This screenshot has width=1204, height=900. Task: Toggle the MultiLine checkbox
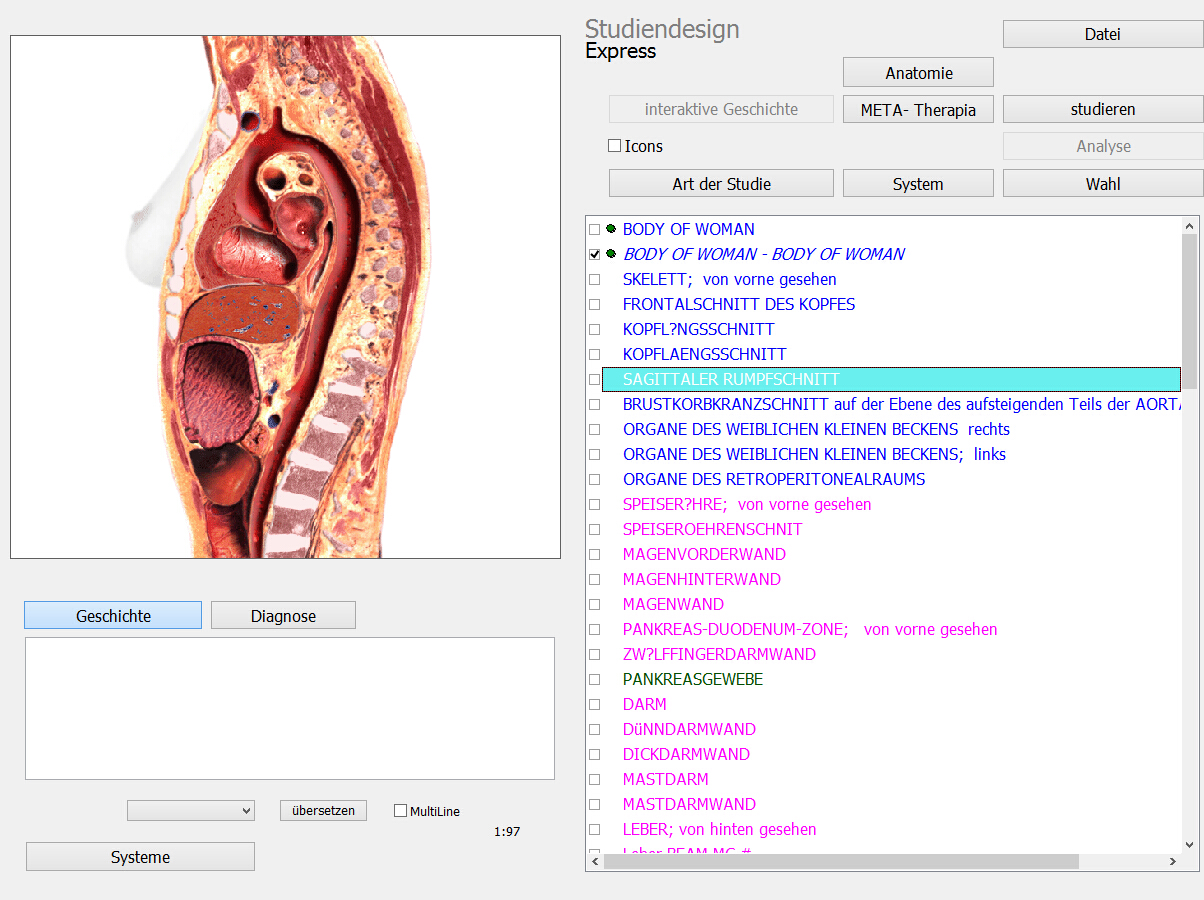[401, 811]
